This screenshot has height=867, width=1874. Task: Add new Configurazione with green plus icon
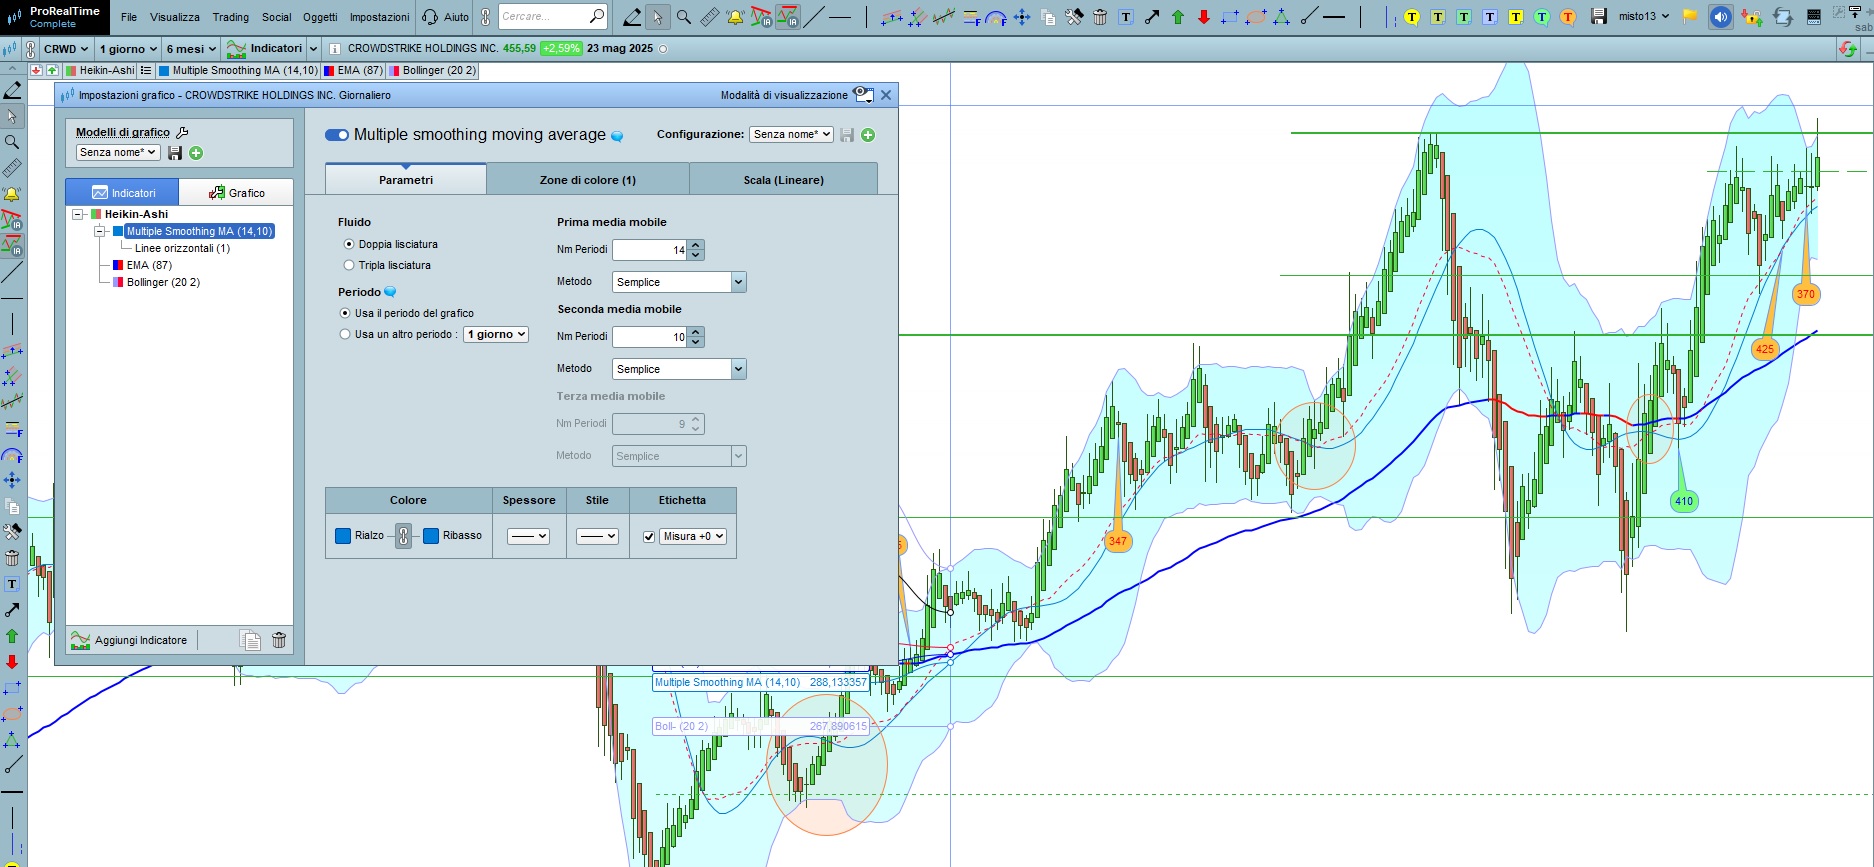(x=868, y=135)
